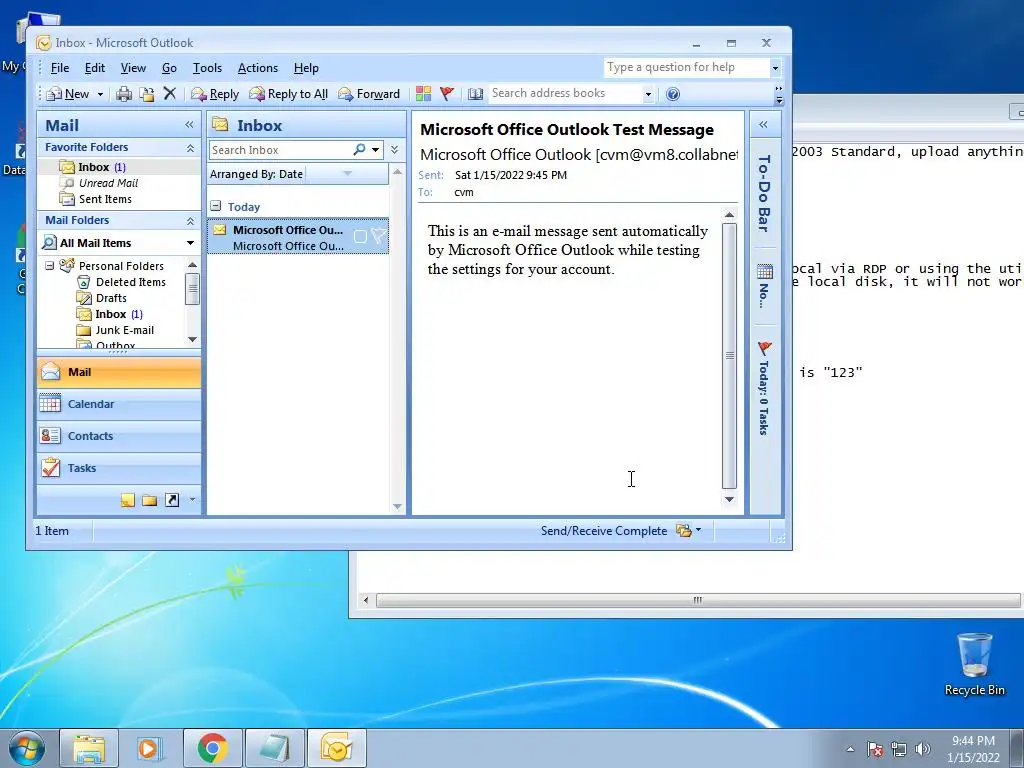Click the Search address books field

coord(566,93)
